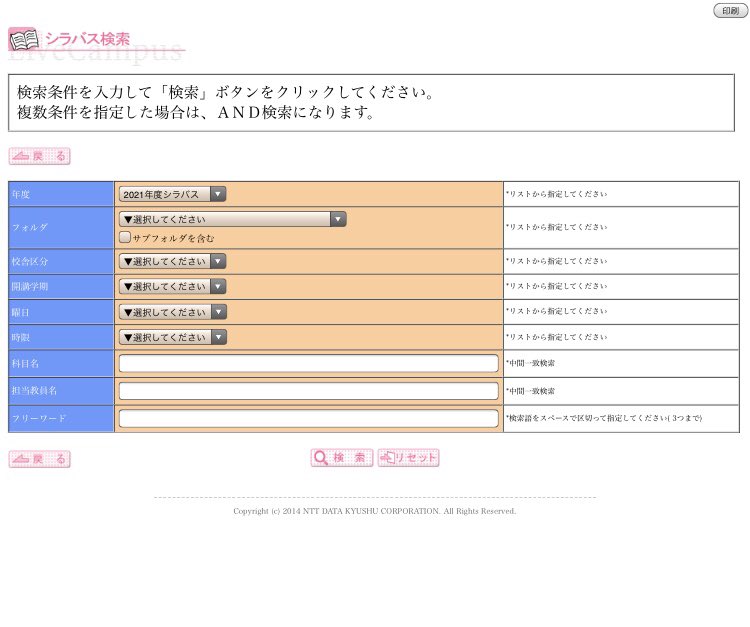Click the 年度 row label
This screenshot has height=627, width=750.
(x=21, y=194)
